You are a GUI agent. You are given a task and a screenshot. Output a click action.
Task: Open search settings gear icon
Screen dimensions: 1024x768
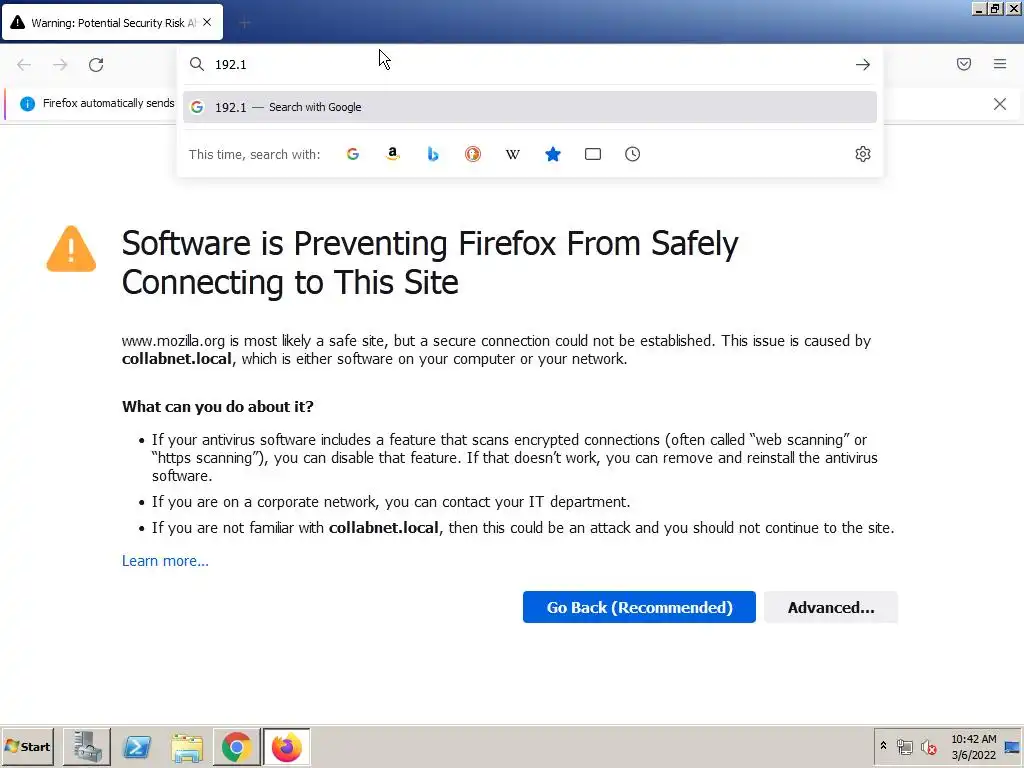click(x=863, y=154)
